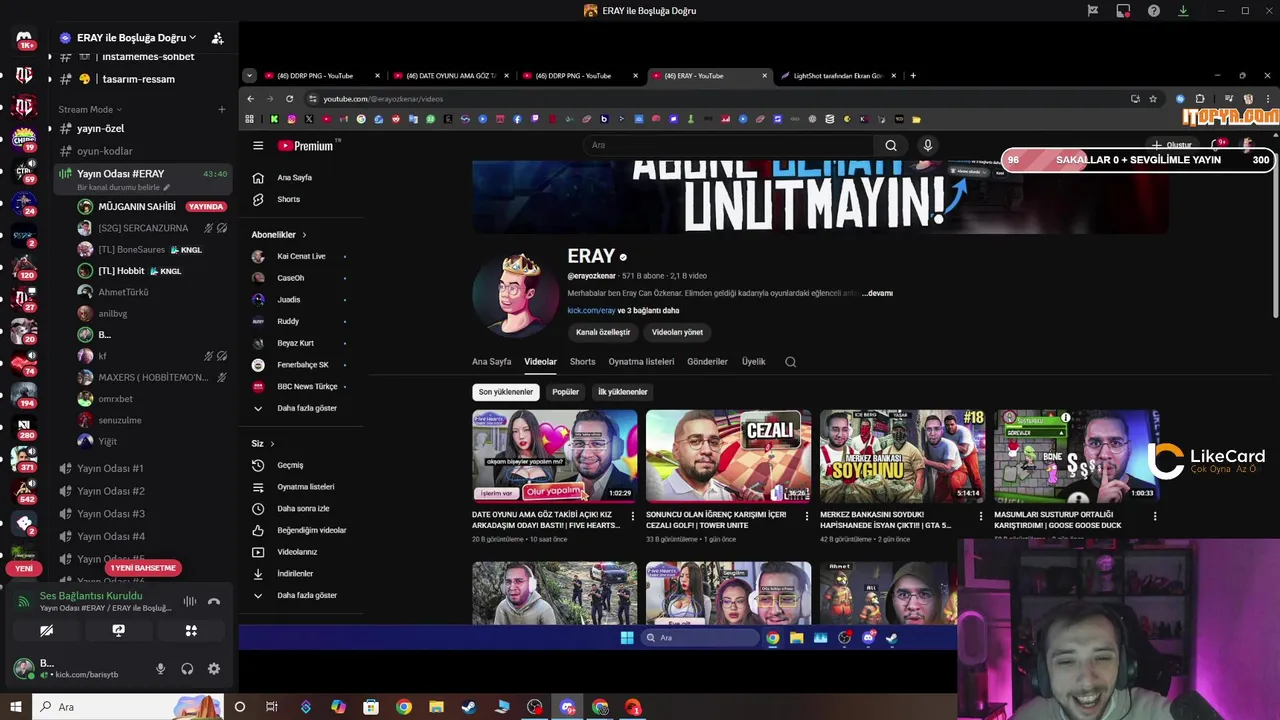Open Discord user settings gear
The image size is (1280, 720).
[x=213, y=669]
